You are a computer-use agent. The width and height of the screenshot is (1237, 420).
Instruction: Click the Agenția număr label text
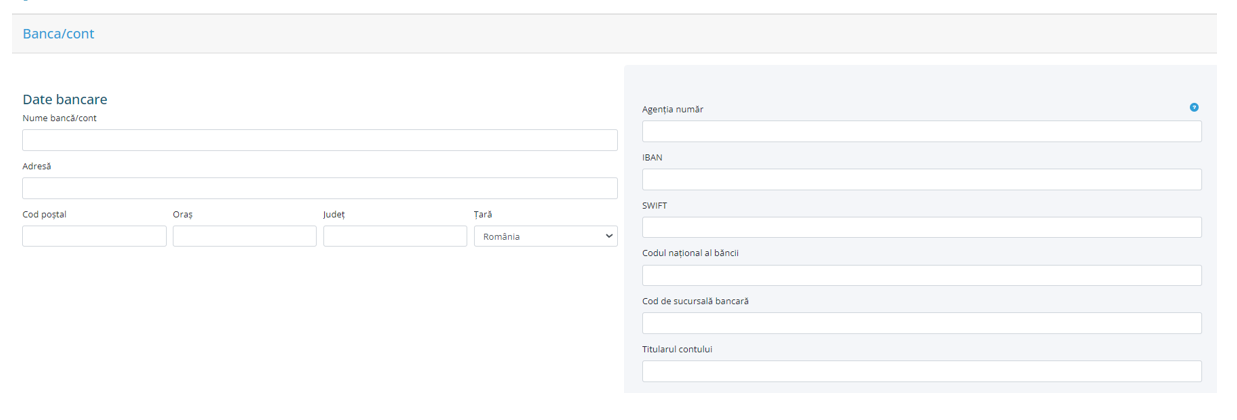pos(672,109)
